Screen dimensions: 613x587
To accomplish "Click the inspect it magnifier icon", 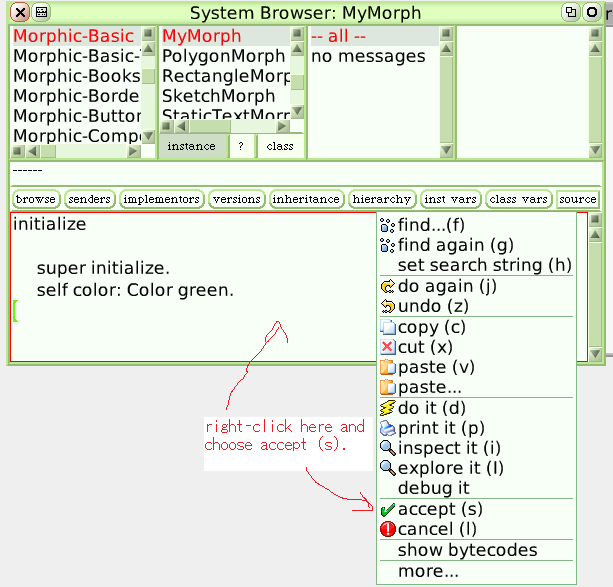I will coord(388,448).
